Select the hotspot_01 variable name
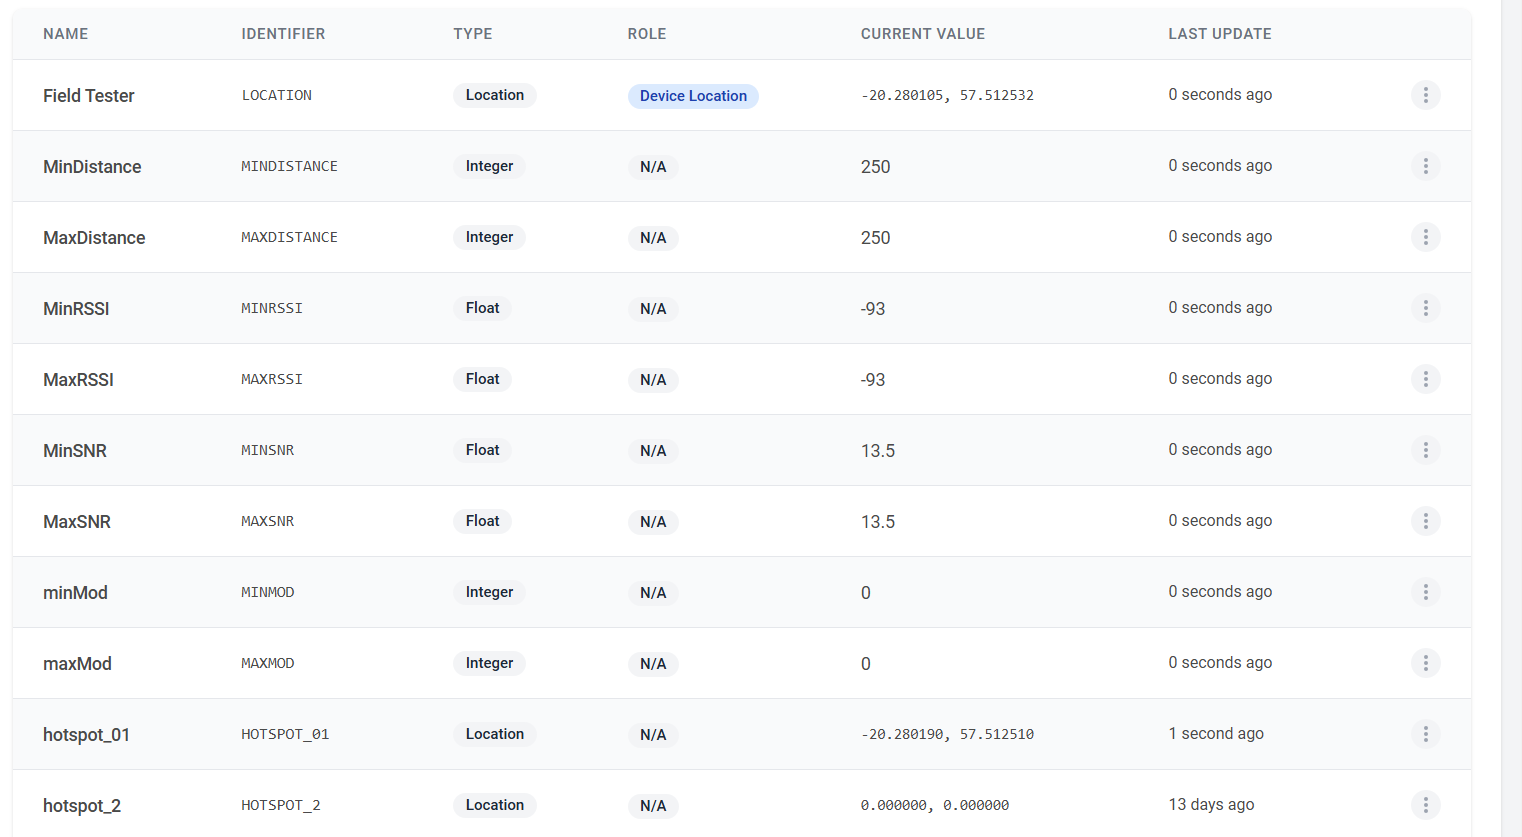 coord(86,735)
